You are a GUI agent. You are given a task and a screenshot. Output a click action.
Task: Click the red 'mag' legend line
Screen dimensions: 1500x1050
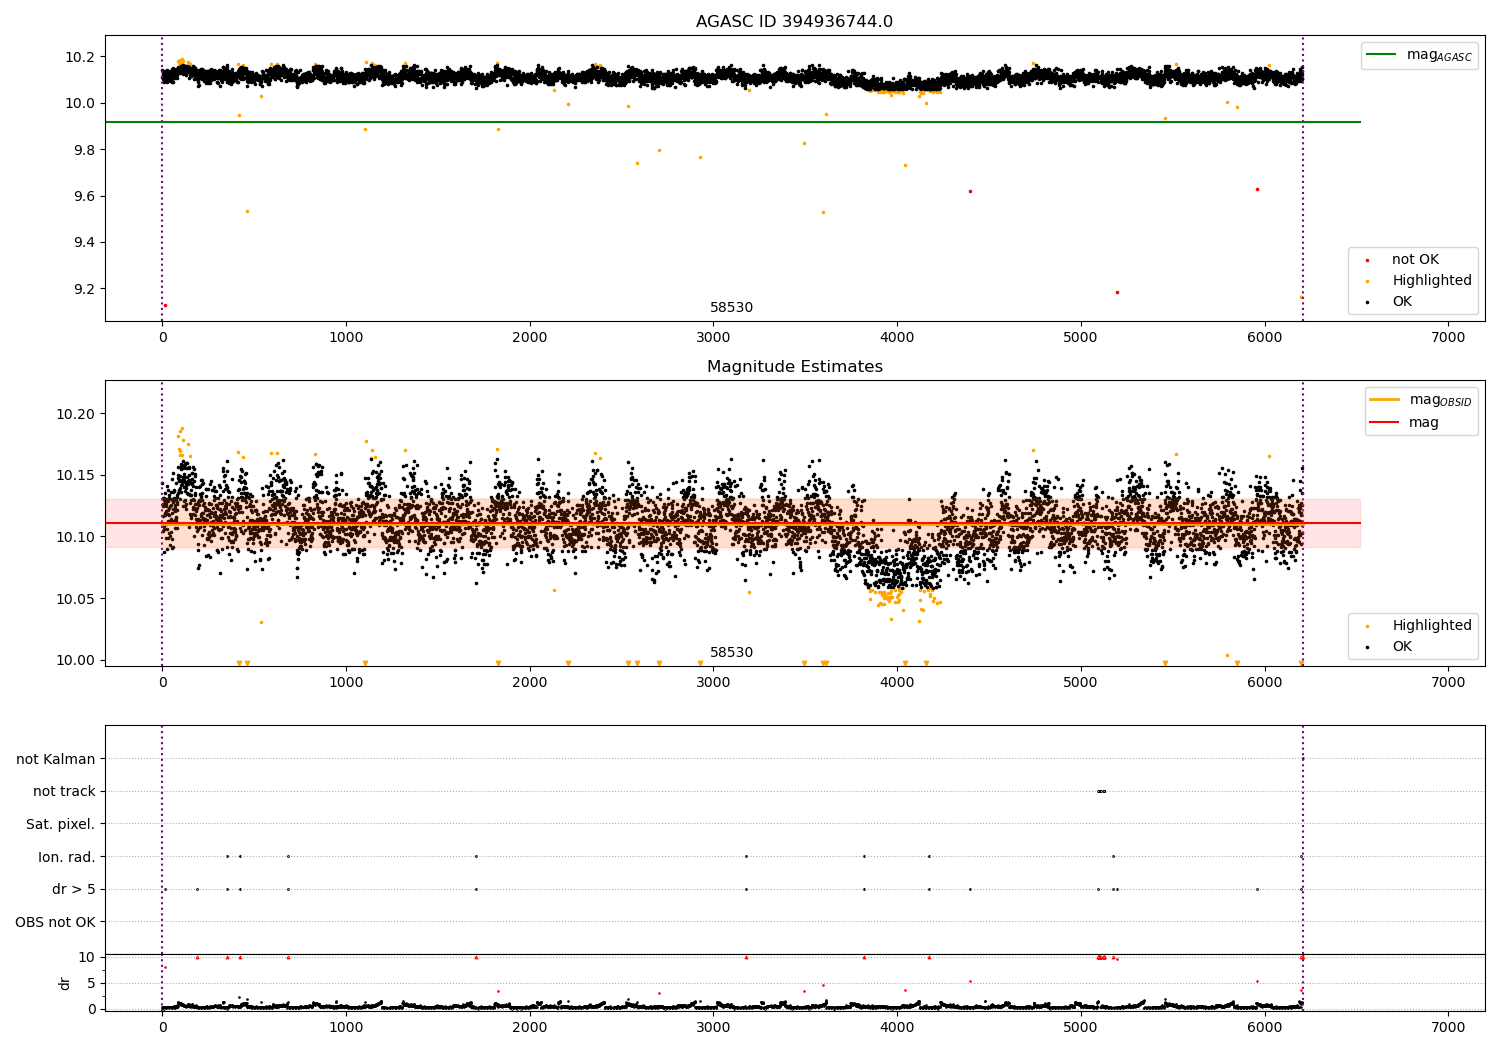coord(1385,422)
